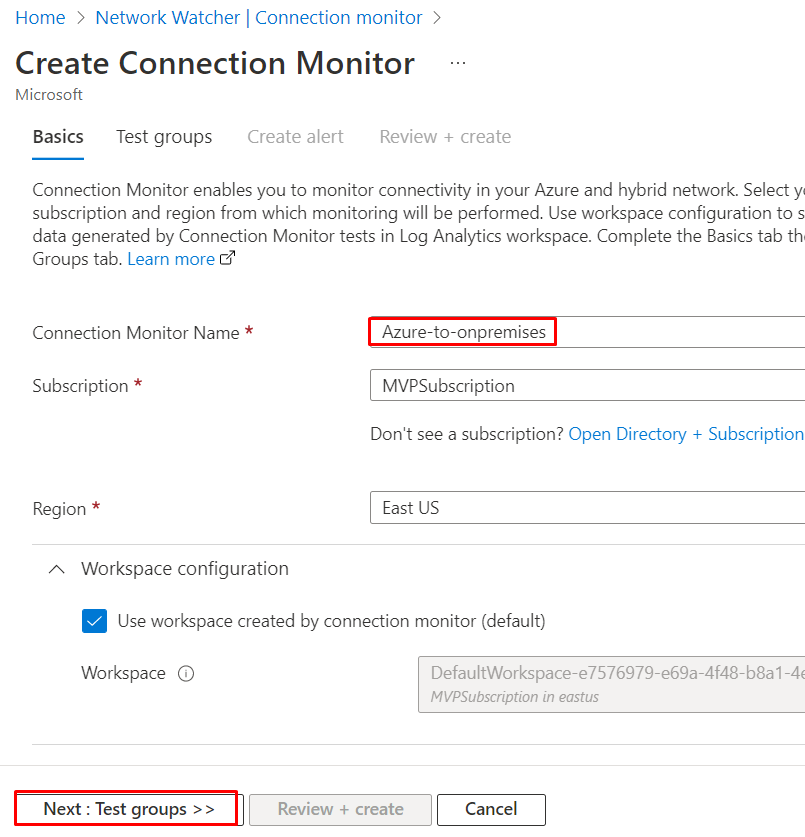Uncheck Use workspace created by connection monitor
Screen dimensions: 805x837
(94, 621)
